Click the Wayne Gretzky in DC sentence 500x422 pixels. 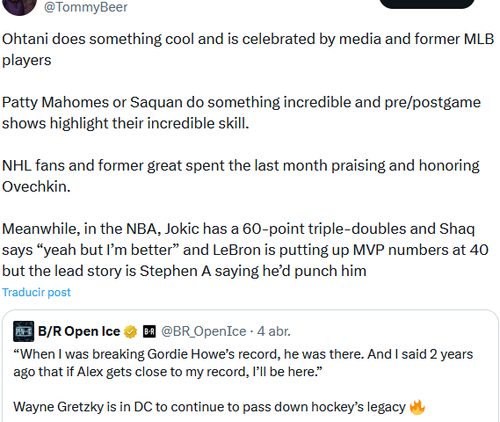tap(209, 407)
